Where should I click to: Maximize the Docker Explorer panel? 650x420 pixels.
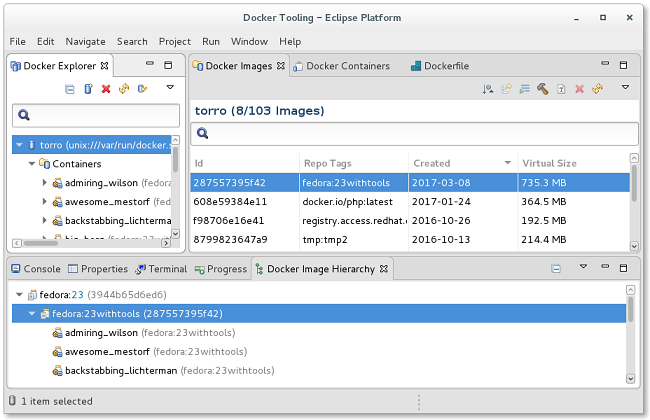[x=168, y=65]
